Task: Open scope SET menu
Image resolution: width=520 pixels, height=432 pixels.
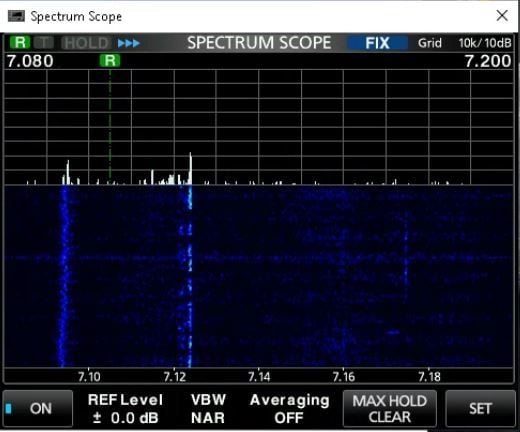Action: click(480, 409)
